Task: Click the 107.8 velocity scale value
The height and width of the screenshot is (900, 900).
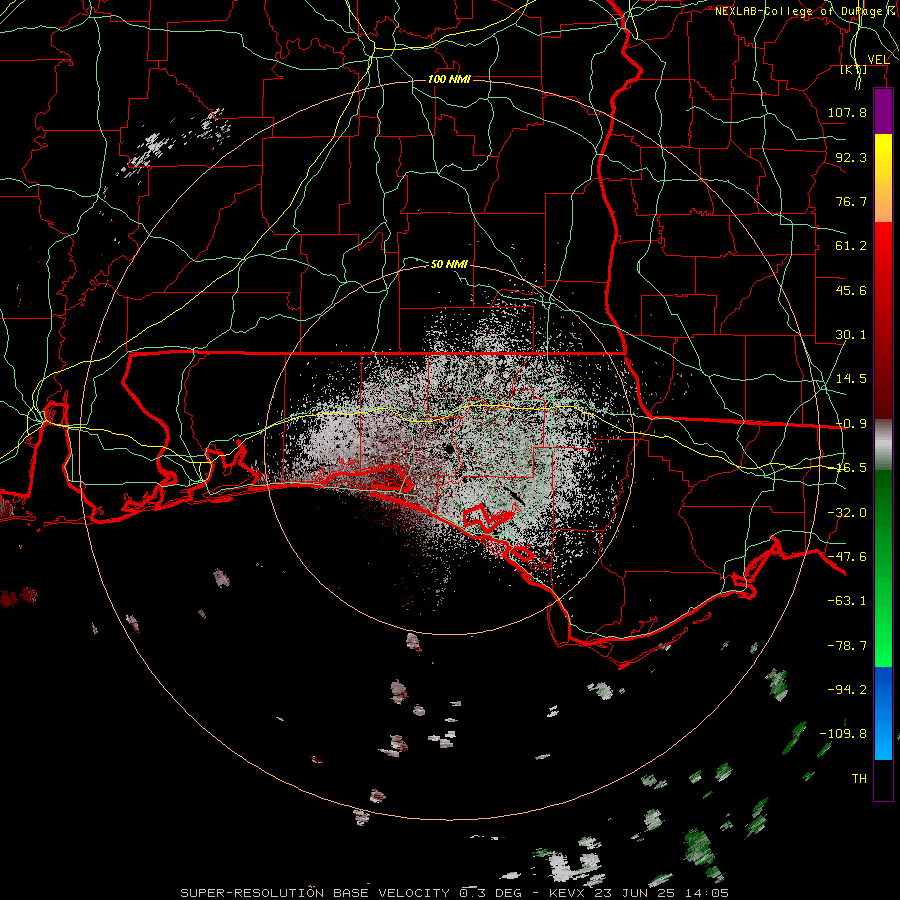Action: tap(847, 112)
